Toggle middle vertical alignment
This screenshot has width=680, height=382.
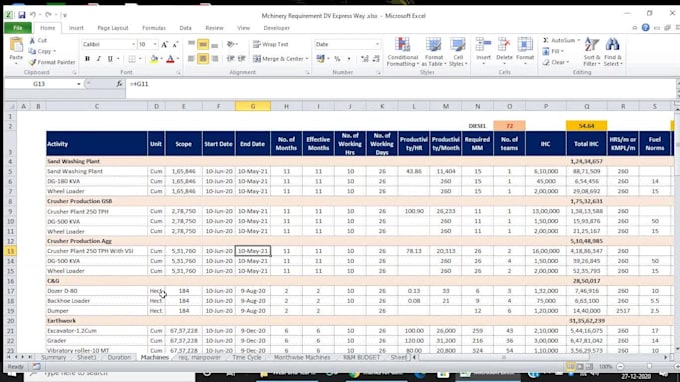point(203,44)
